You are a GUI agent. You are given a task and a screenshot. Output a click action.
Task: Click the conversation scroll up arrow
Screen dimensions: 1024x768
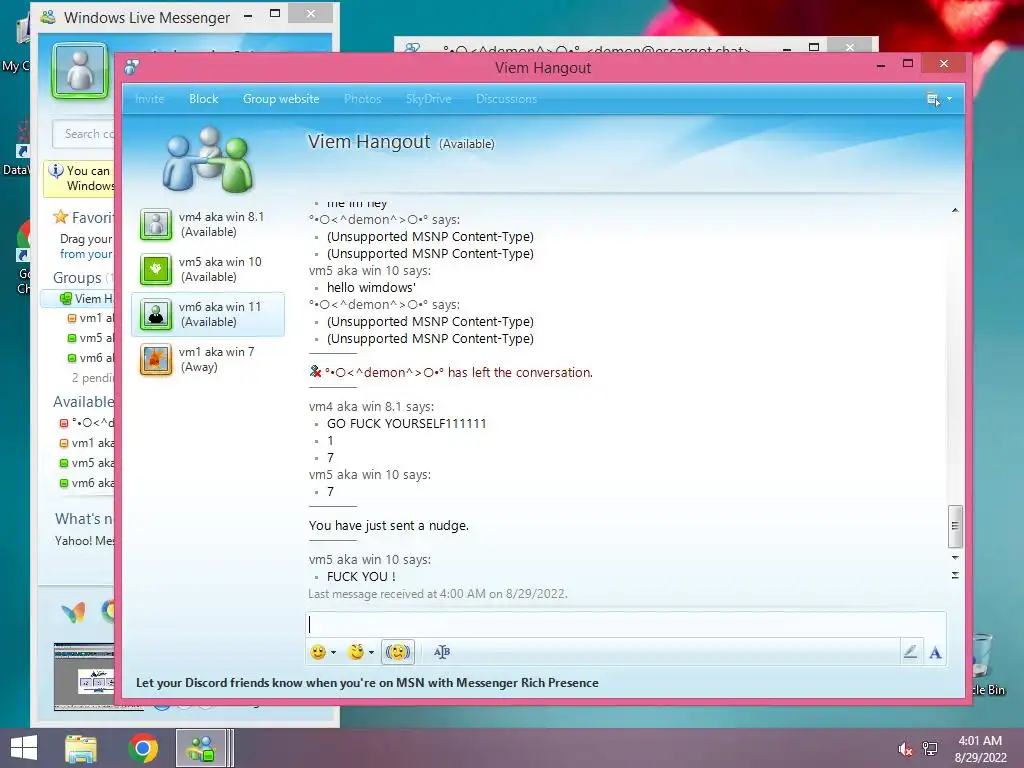click(x=955, y=210)
